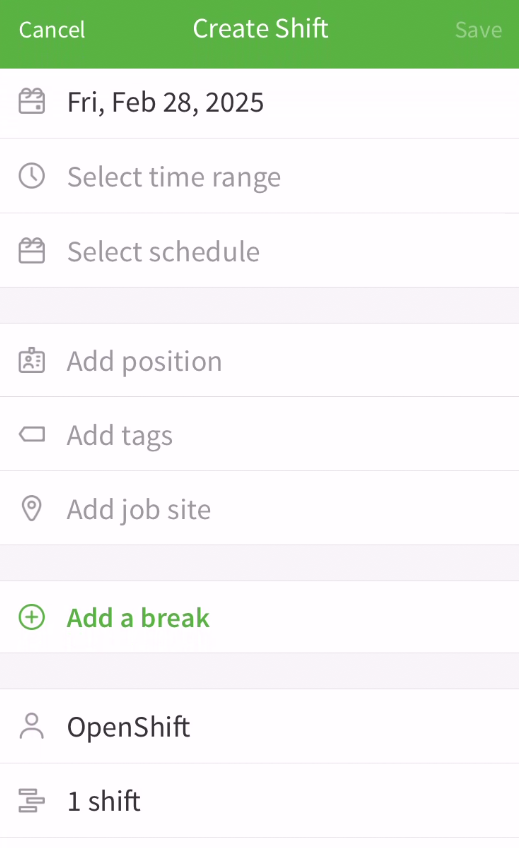
Task: Tap the clock icon for time range
Action: tap(32, 176)
